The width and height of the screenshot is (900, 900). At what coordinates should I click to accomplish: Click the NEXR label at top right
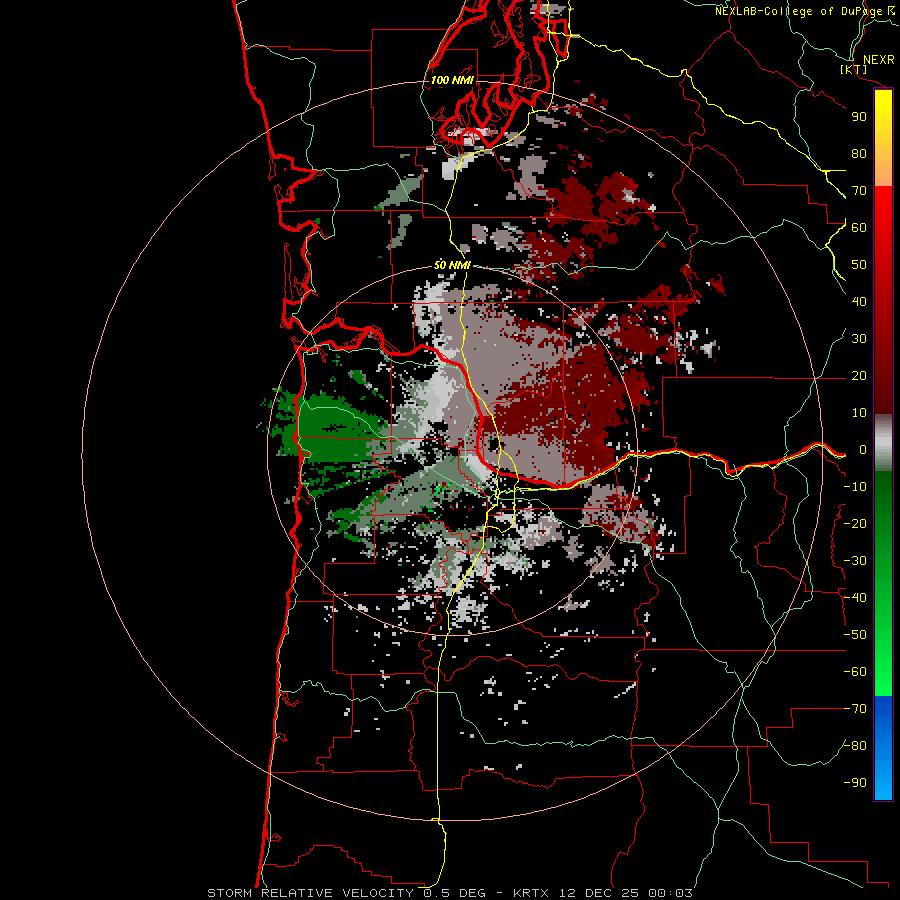point(879,60)
